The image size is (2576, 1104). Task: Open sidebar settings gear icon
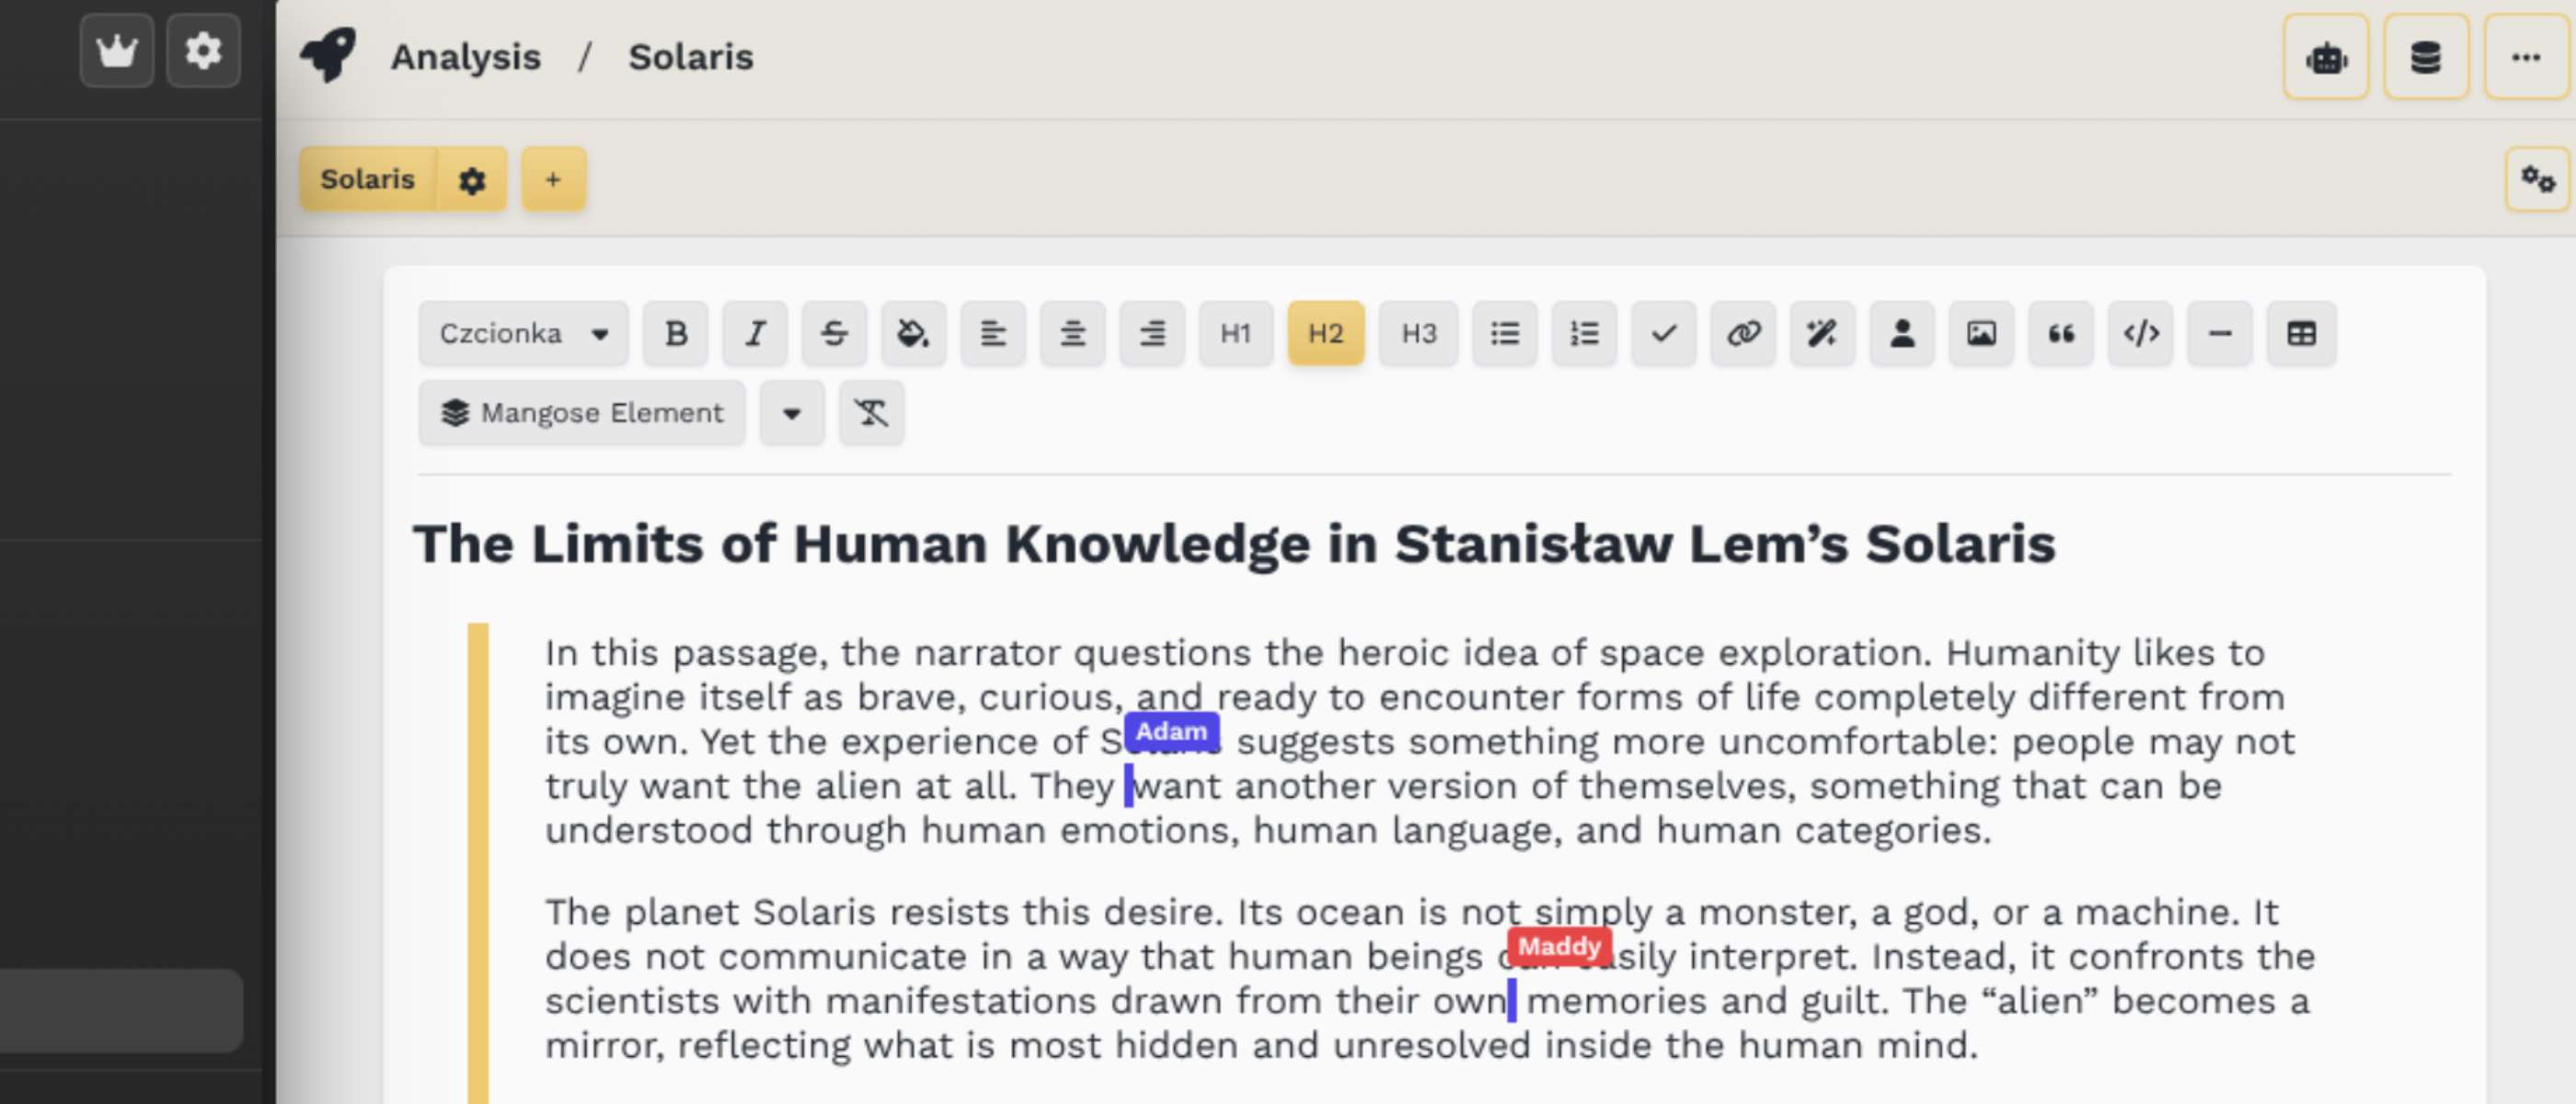[203, 51]
